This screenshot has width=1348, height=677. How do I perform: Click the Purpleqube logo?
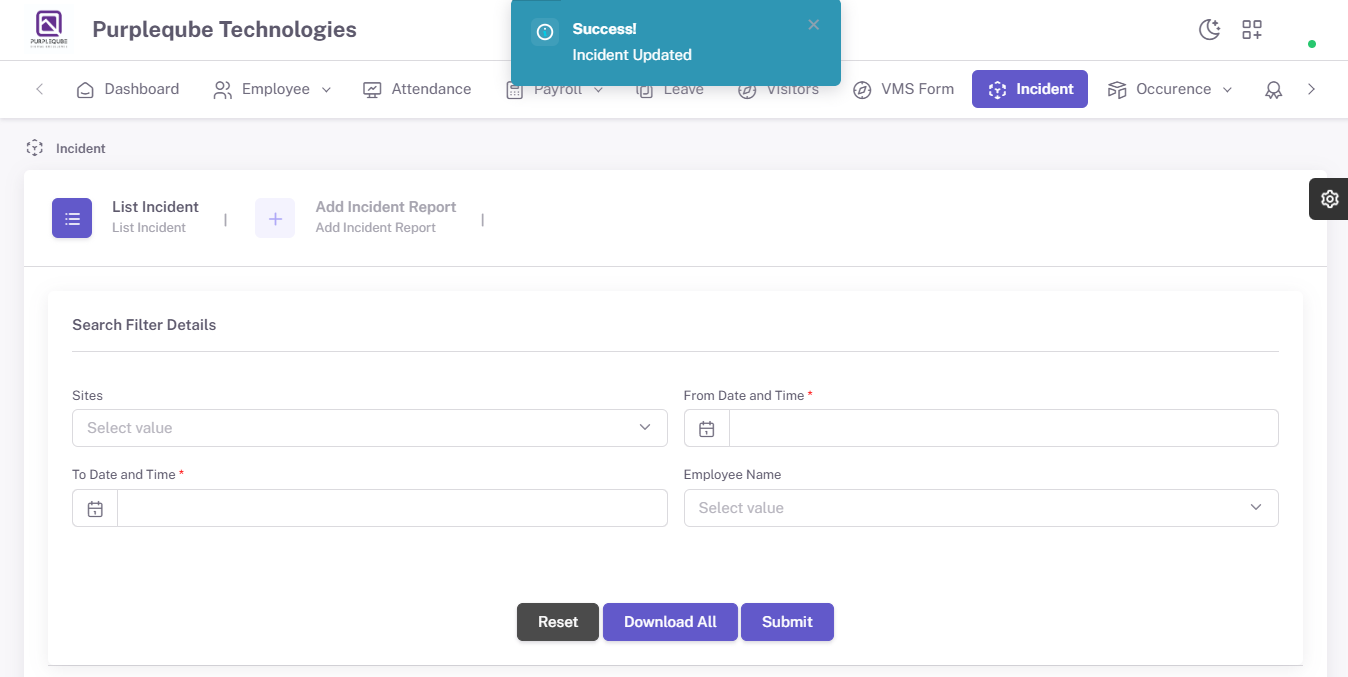[48, 29]
